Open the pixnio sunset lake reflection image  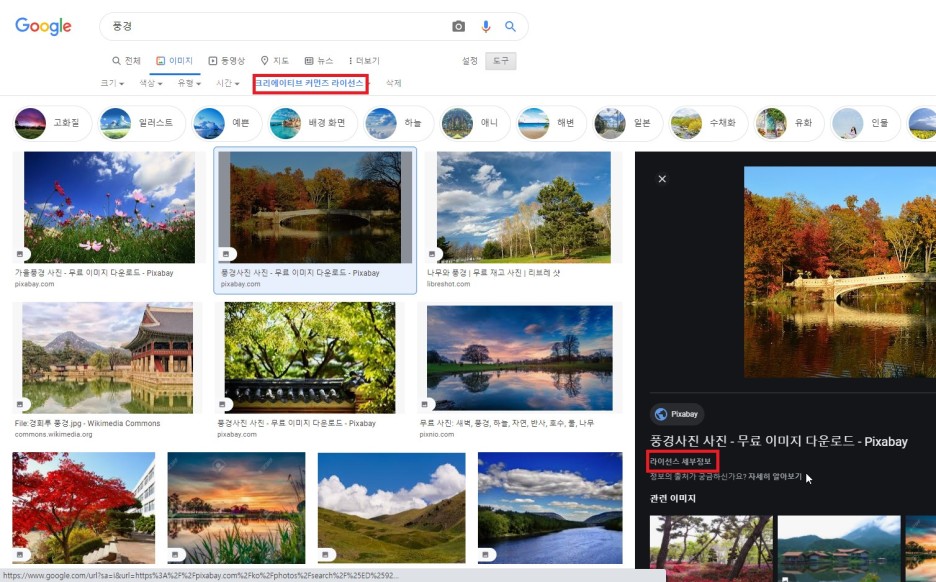tap(520, 358)
